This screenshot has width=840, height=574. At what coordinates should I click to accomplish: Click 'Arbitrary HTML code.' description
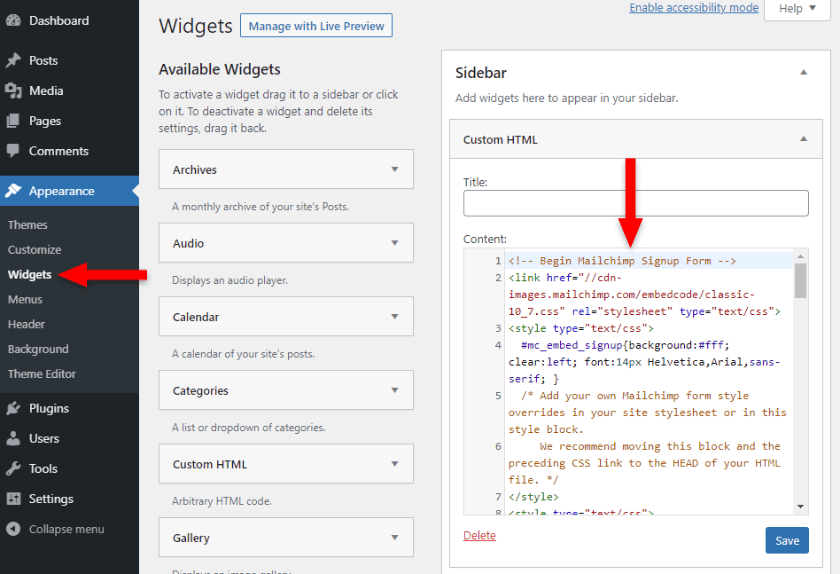coord(222,501)
